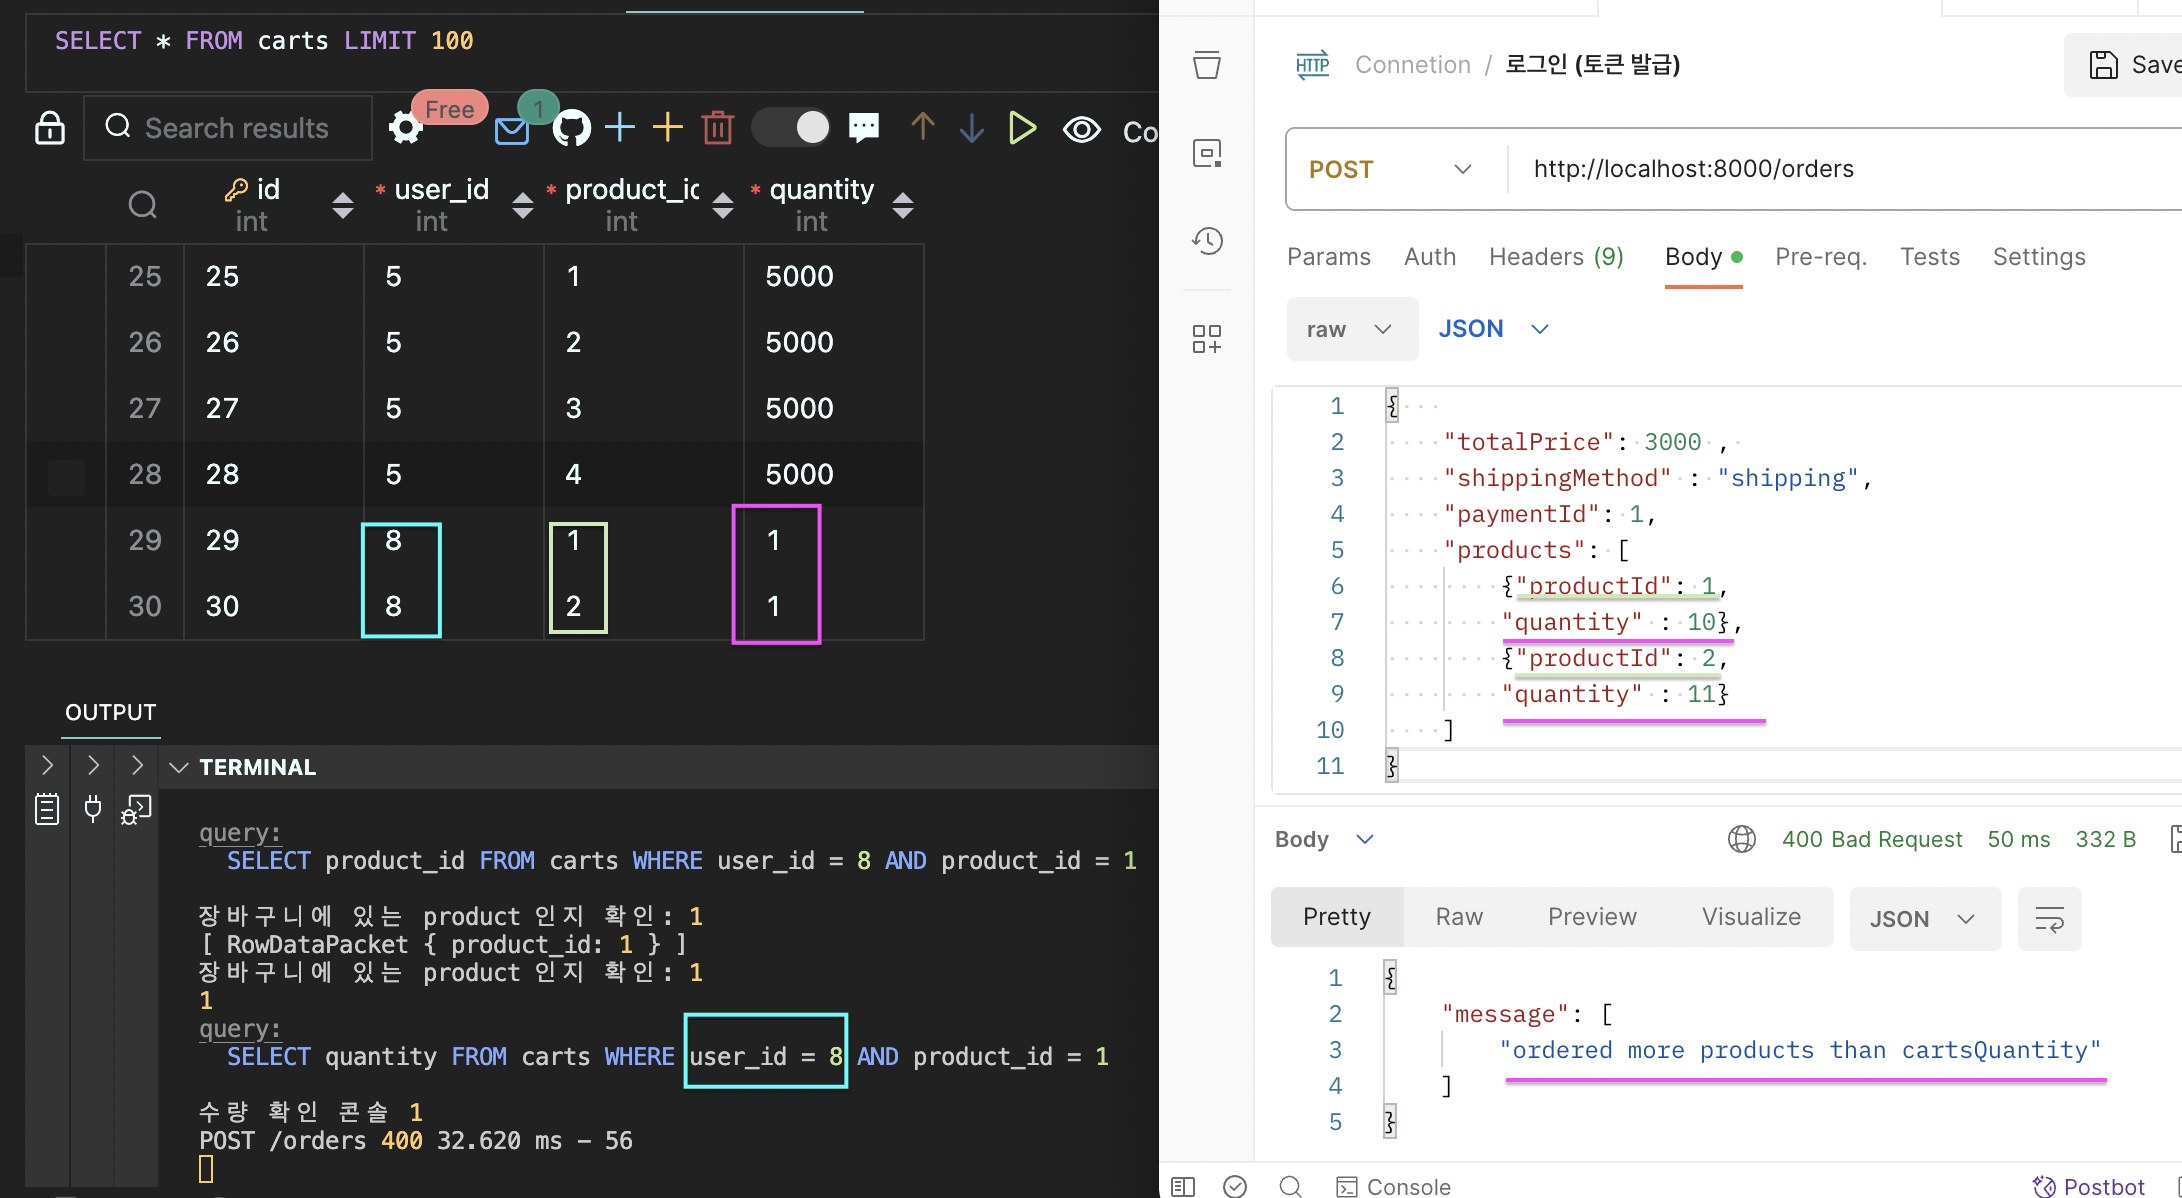This screenshot has width=2182, height=1198.
Task: Click the yellow up arrow icon
Action: click(922, 127)
